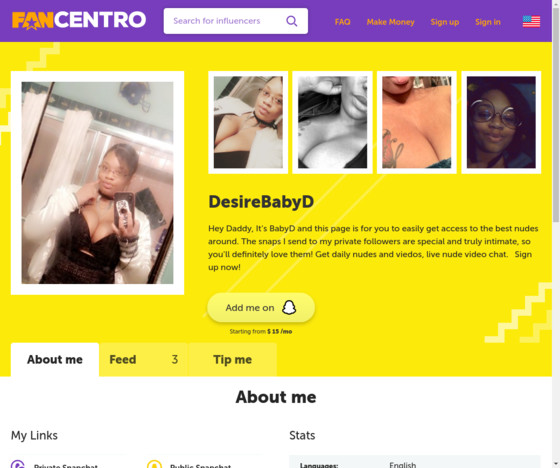Open the Tip me tab
The image size is (560, 468).
(232, 359)
